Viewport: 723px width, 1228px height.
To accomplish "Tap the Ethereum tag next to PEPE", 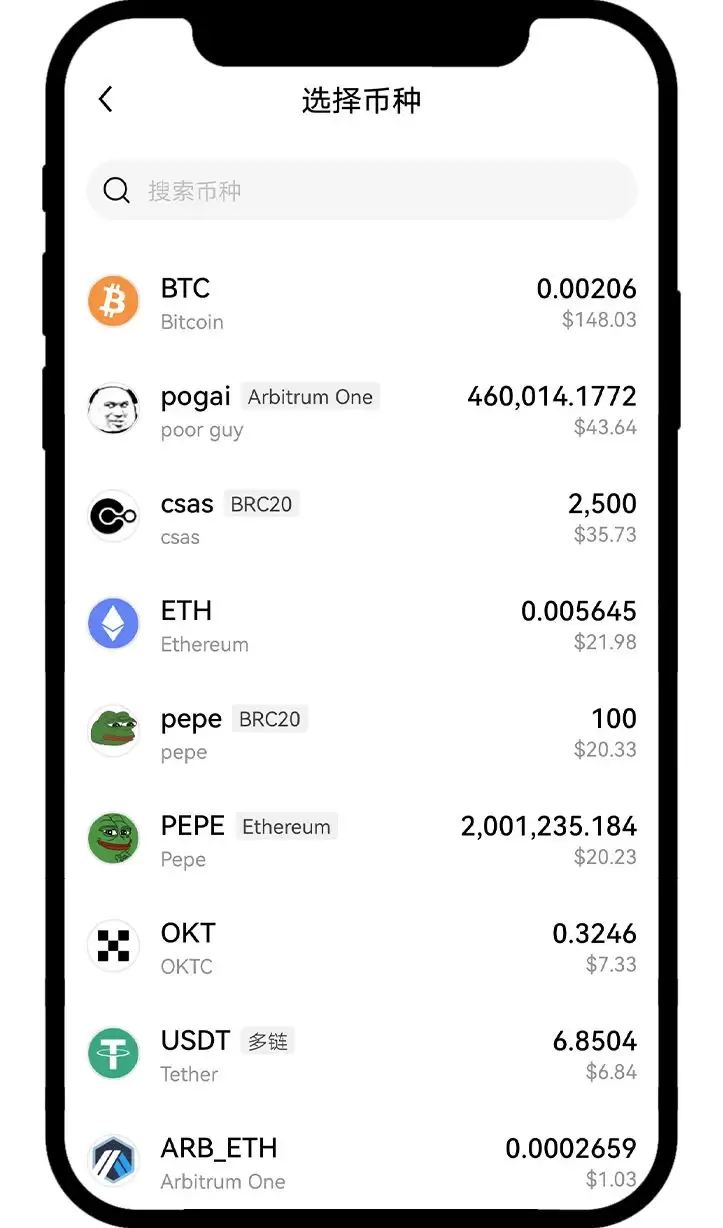I will [x=286, y=827].
